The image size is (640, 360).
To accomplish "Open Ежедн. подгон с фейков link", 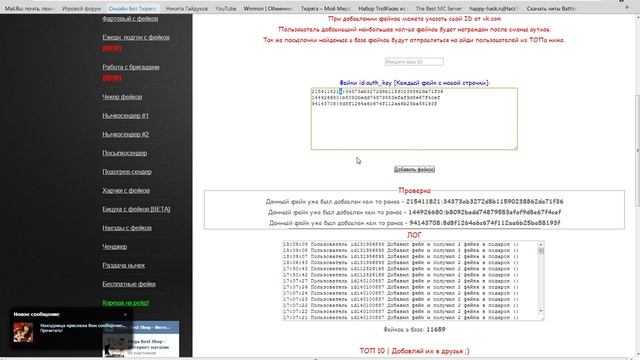I will [x=136, y=38].
